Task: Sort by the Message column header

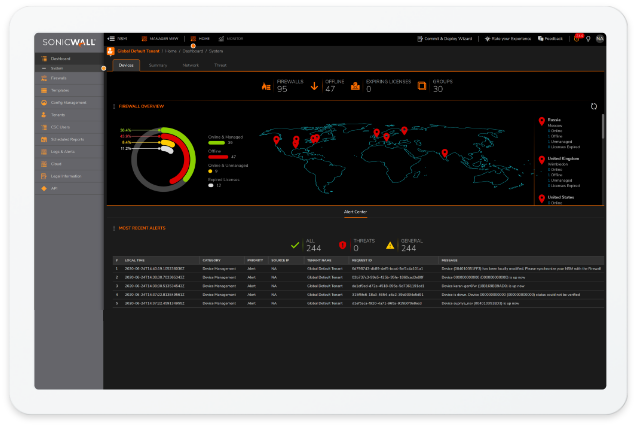Action: tap(450, 260)
